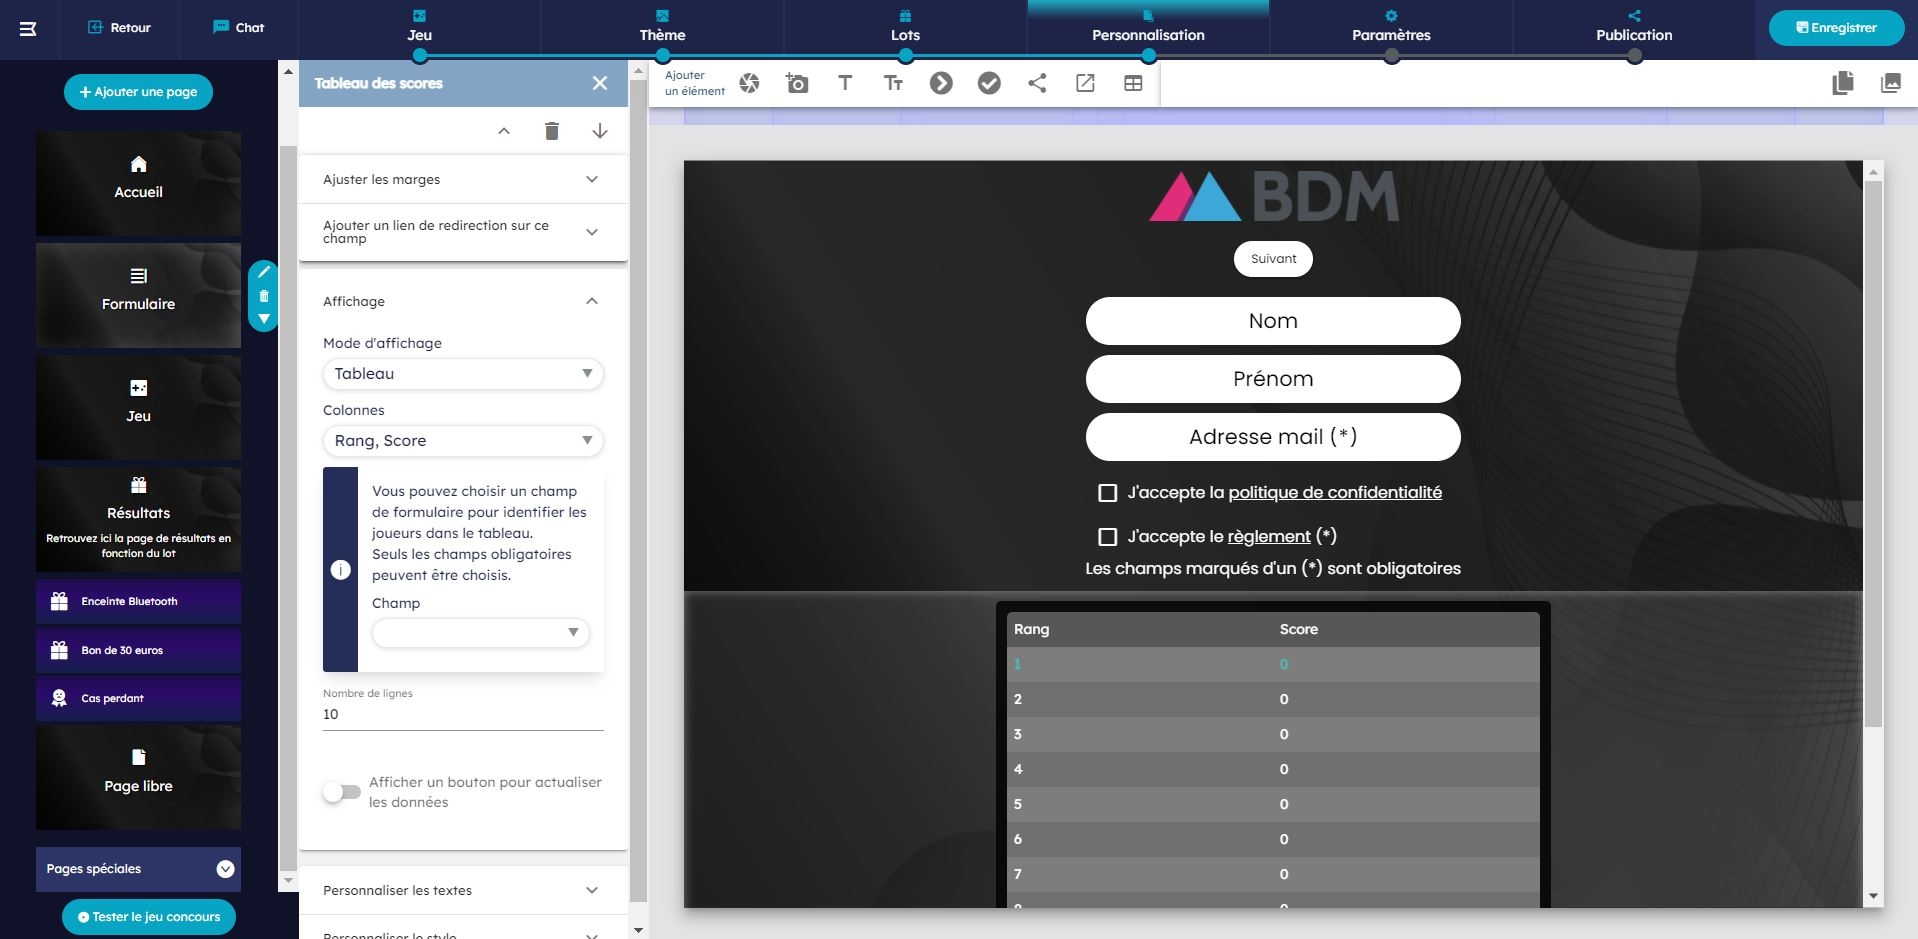This screenshot has width=1918, height=939.
Task: Open the image gallery icon at top right
Action: (1890, 83)
